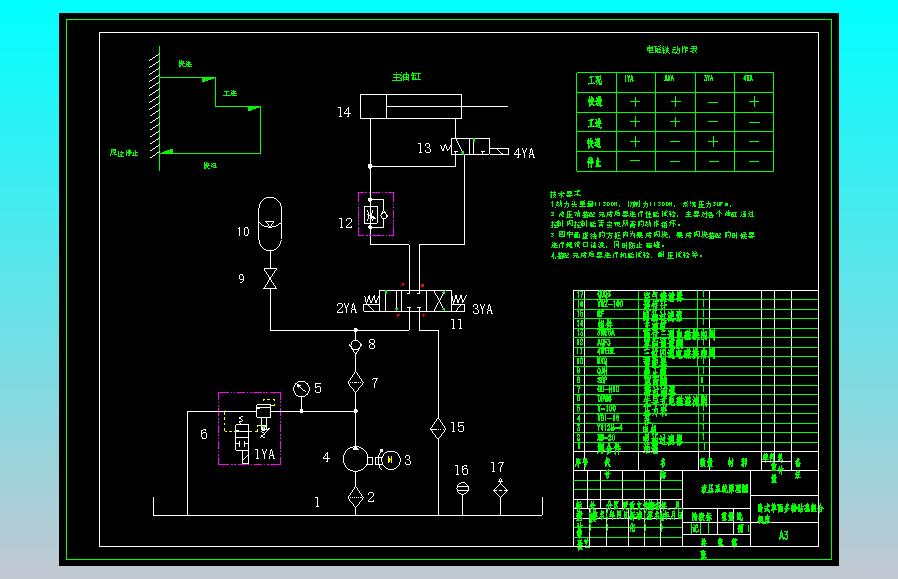Viewport: 898px width, 579px height.
Task: Select the '+' under 4YA in 快进 row
Action: [x=754, y=101]
